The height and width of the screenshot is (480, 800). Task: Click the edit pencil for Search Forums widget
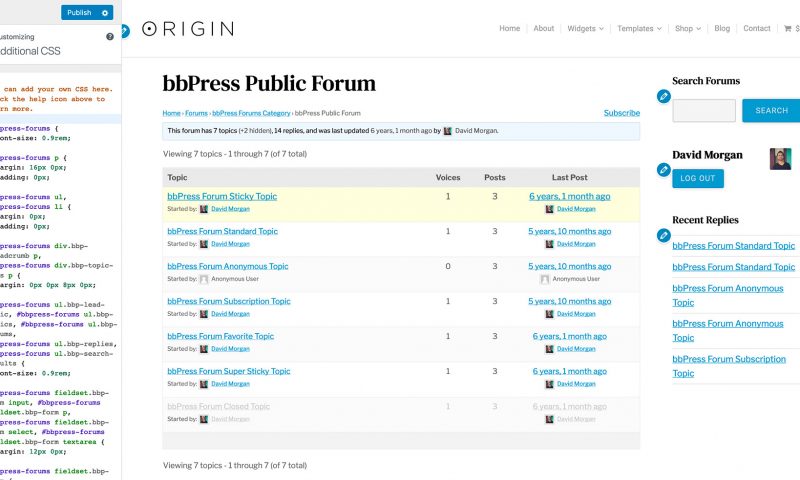[x=664, y=96]
